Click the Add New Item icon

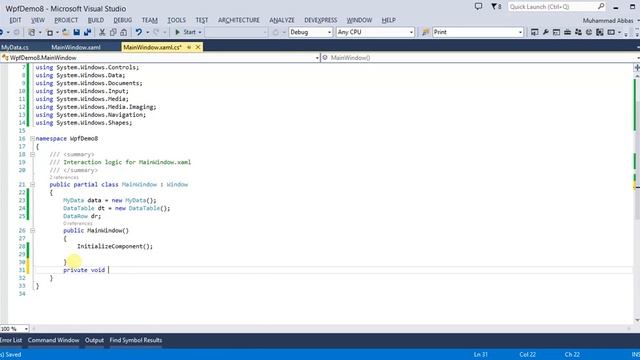[x=50, y=32]
